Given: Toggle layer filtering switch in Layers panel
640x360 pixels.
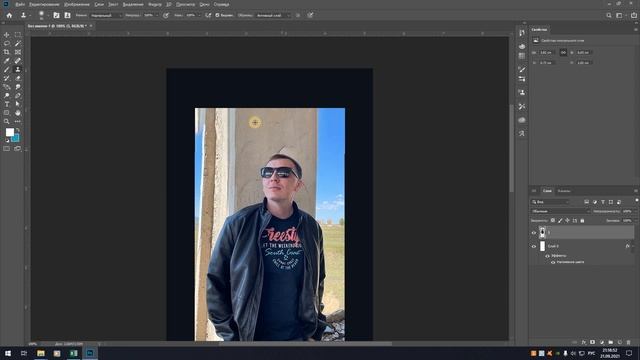Looking at the screenshot, I should [x=636, y=200].
